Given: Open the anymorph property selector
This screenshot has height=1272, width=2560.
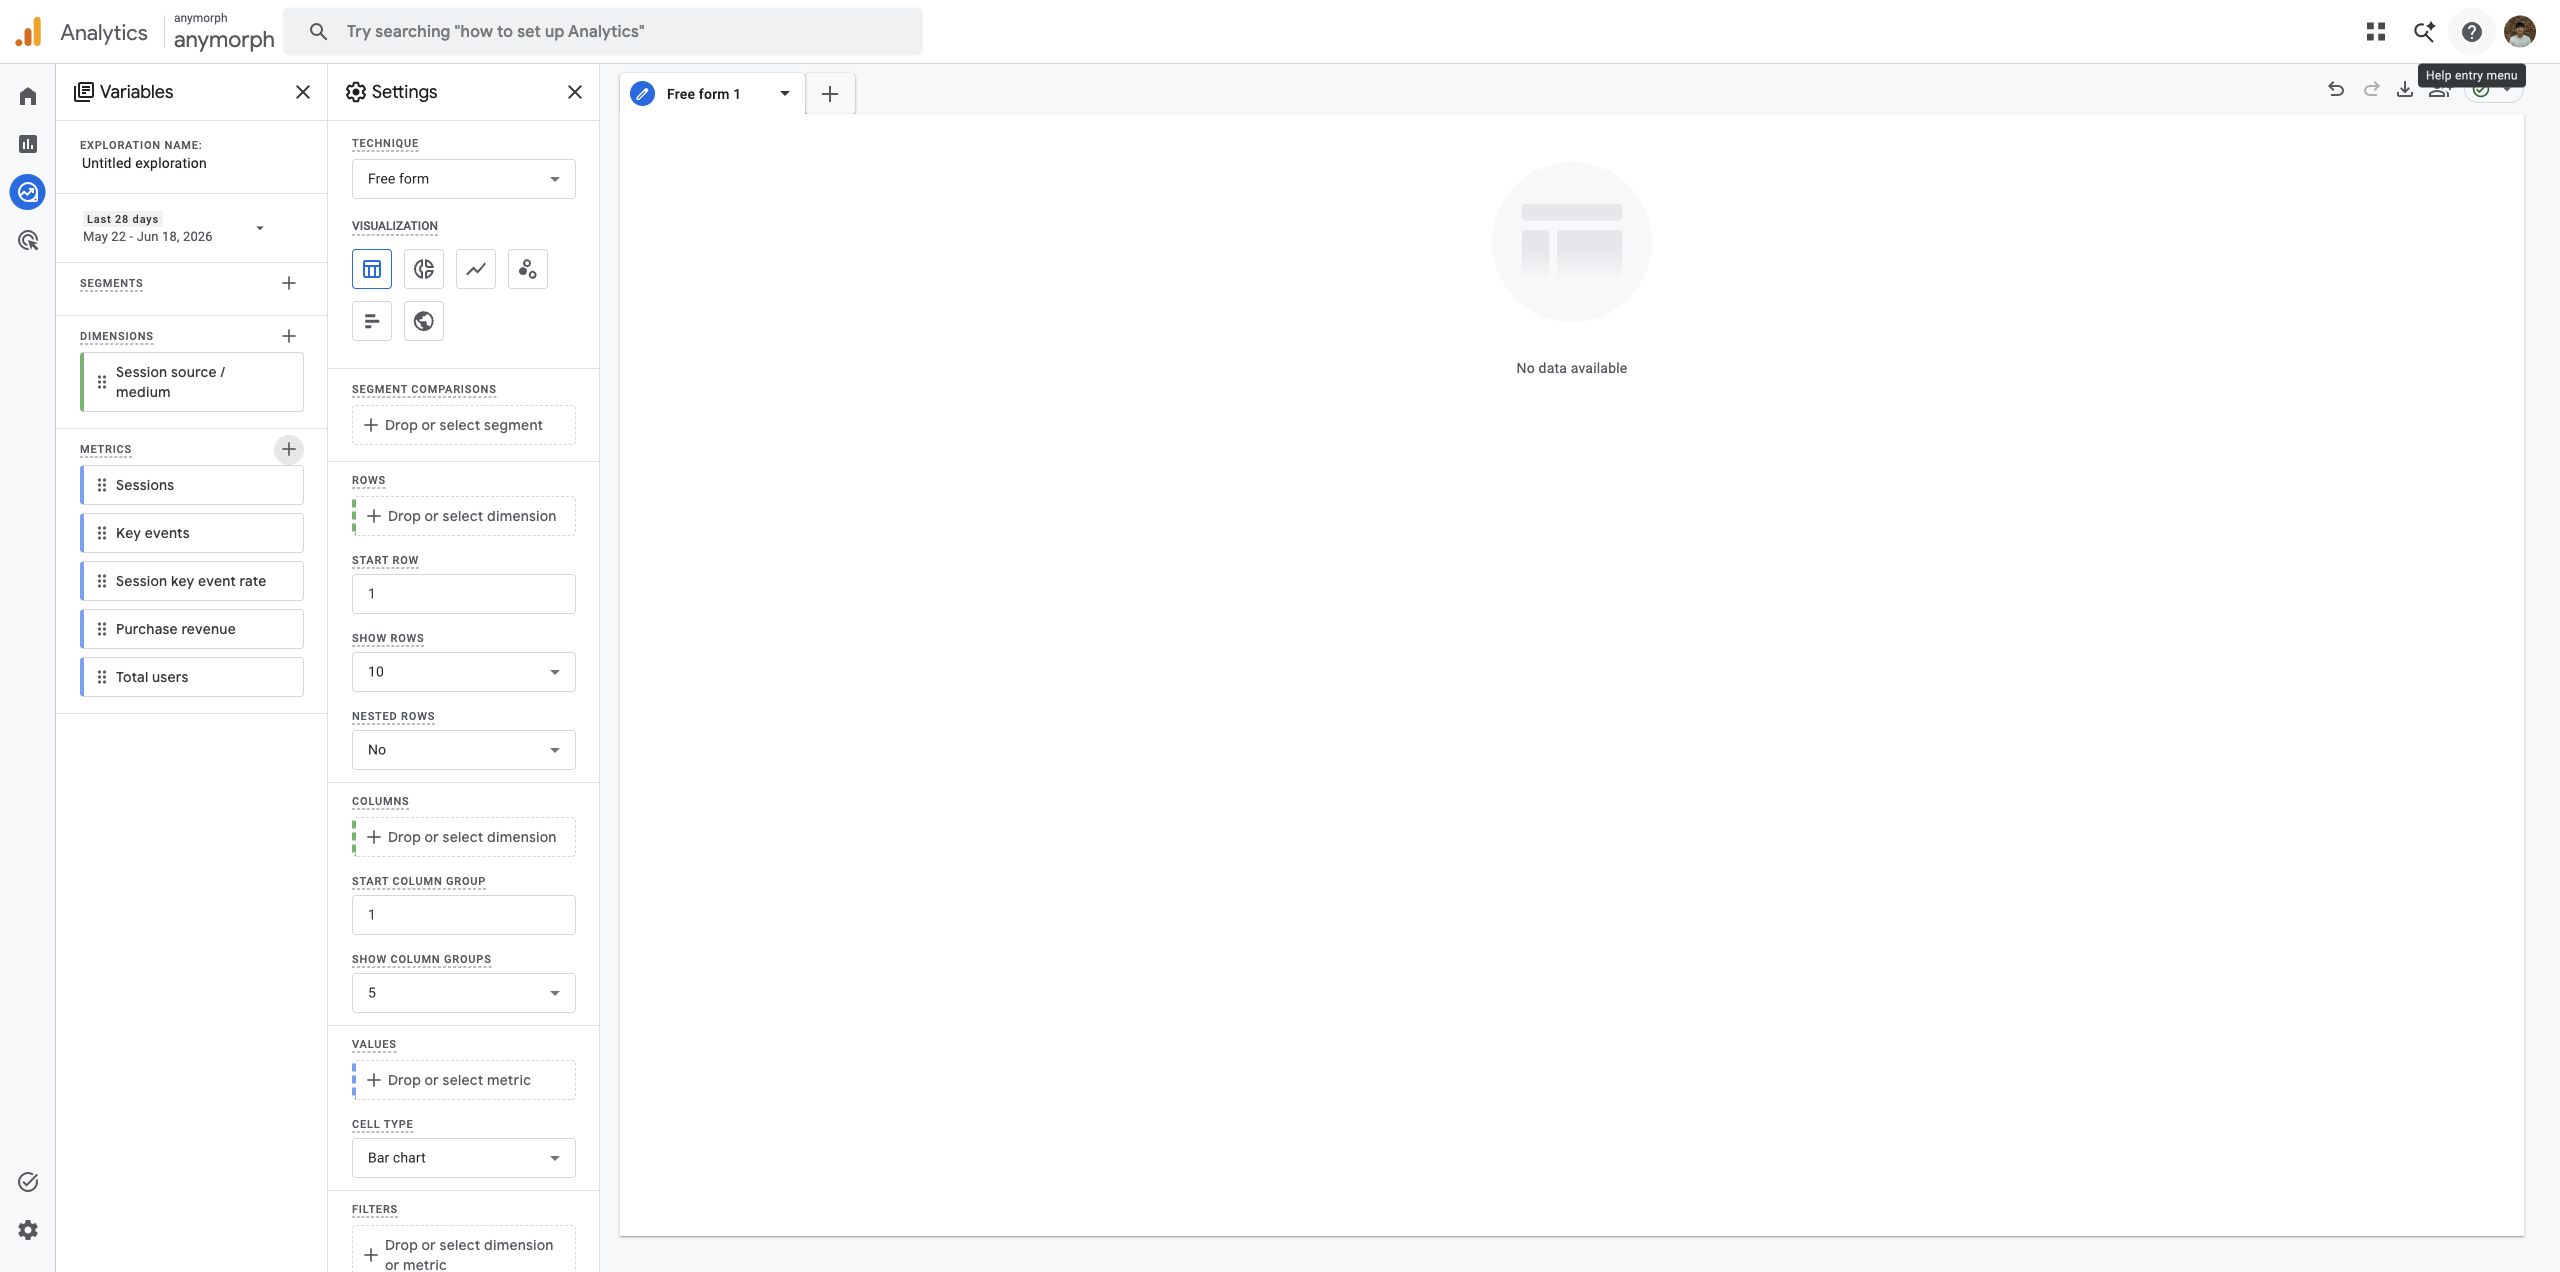Looking at the screenshot, I should point(224,32).
